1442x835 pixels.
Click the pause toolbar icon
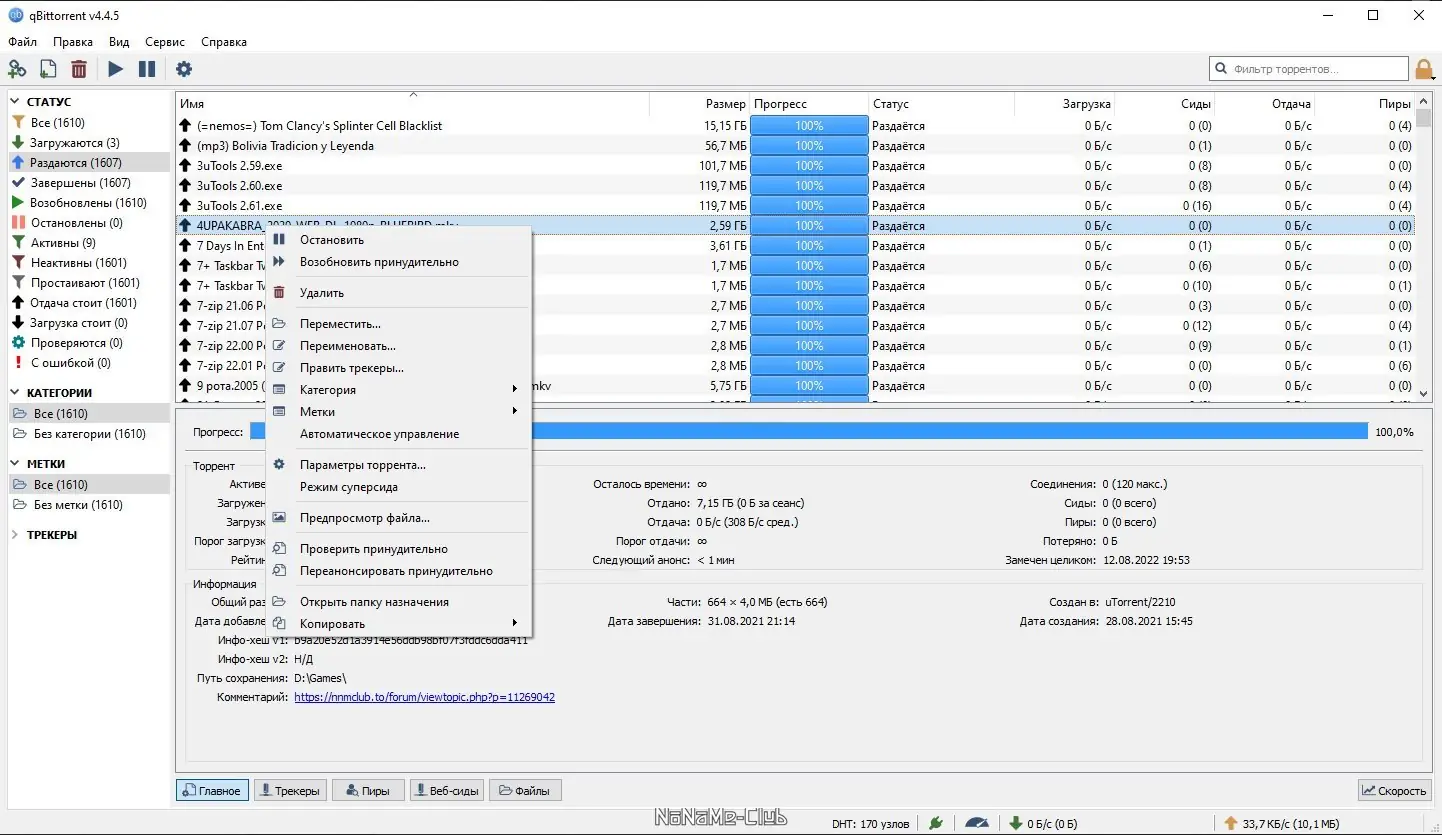point(147,69)
